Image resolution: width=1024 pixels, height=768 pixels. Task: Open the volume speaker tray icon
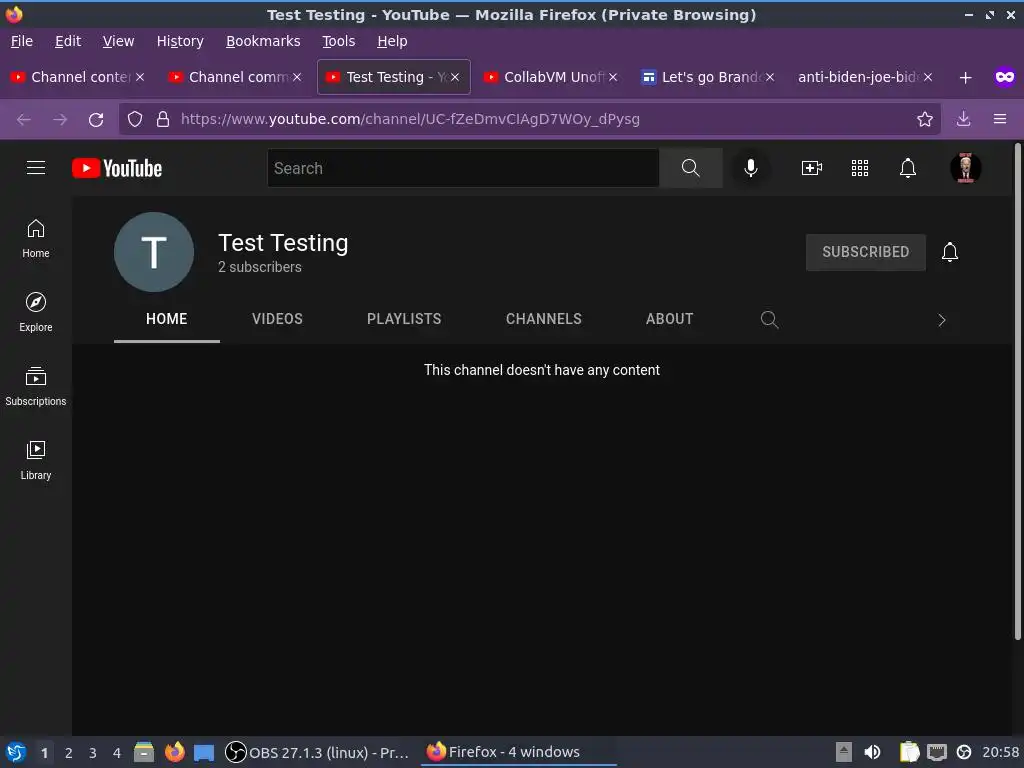[872, 752]
